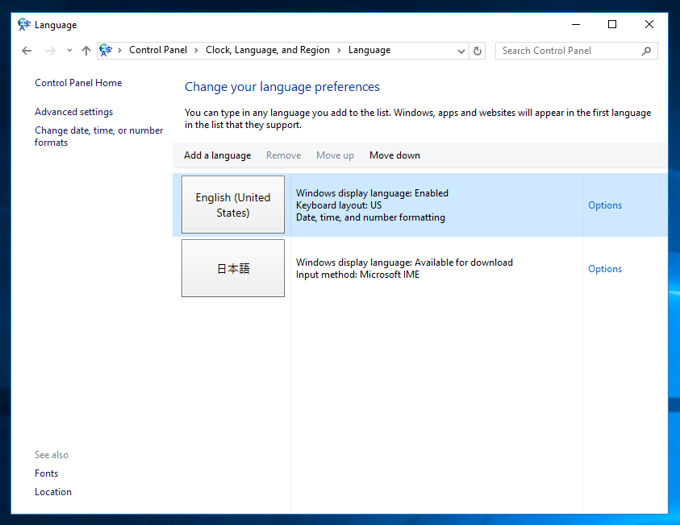Click Move up in the toolbar

coord(335,155)
